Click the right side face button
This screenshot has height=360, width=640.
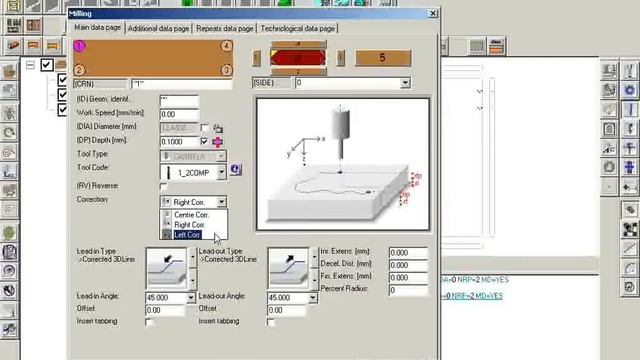pos(340,58)
